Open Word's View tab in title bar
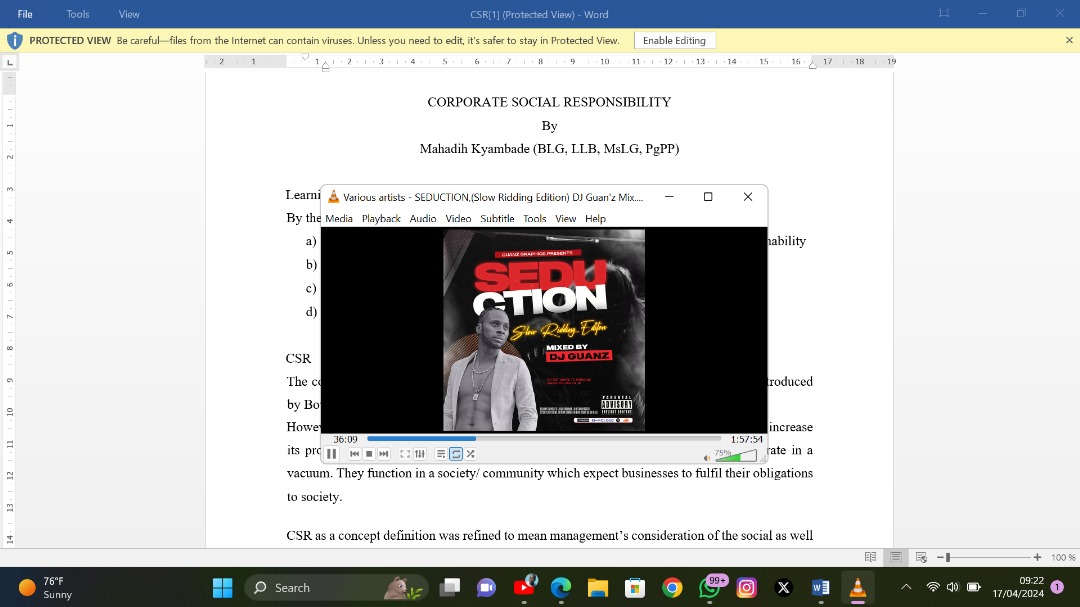Screen dimensions: 1080x607 click(x=129, y=14)
